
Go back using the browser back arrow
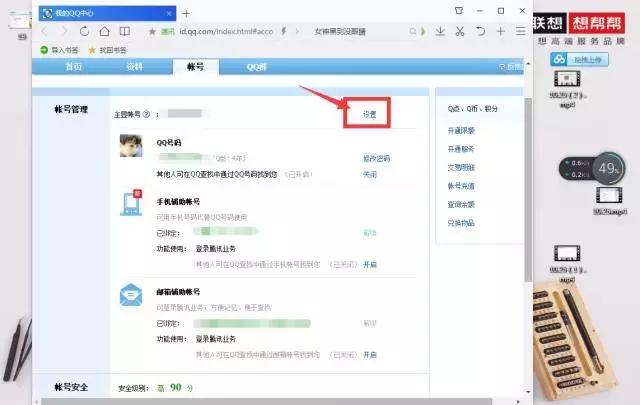tap(44, 31)
